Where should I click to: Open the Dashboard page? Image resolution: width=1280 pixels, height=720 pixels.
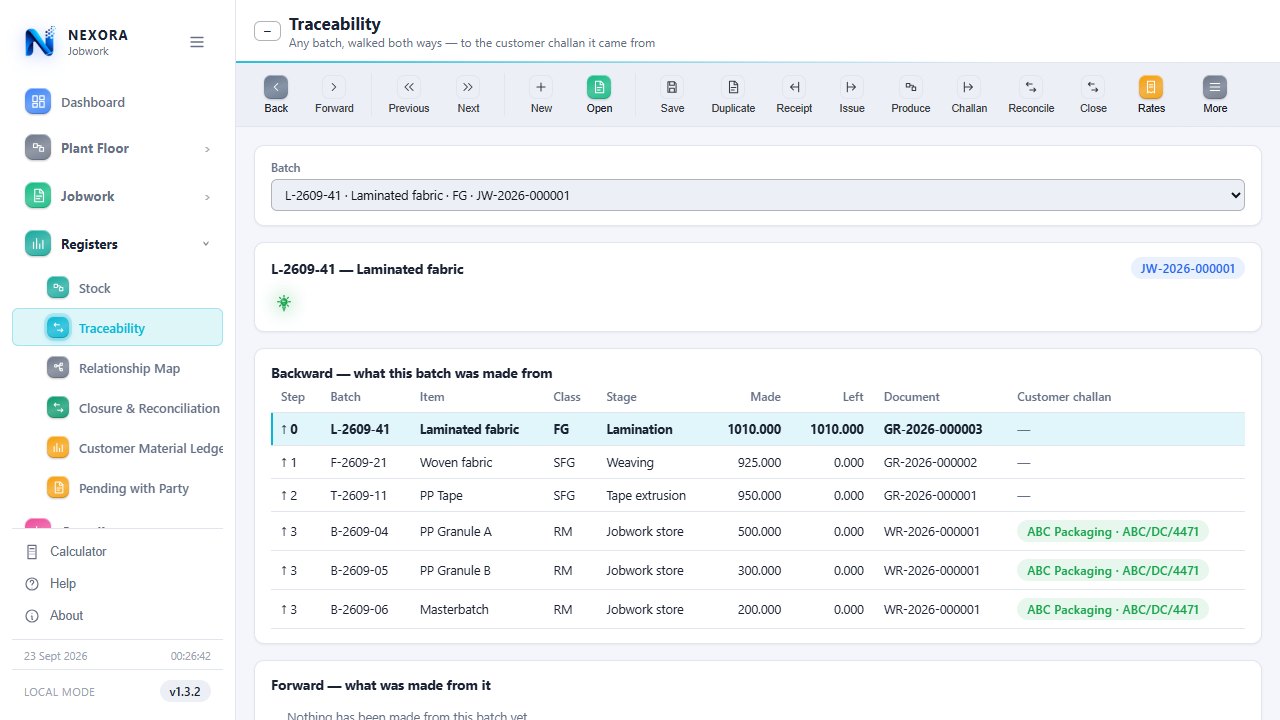point(118,102)
